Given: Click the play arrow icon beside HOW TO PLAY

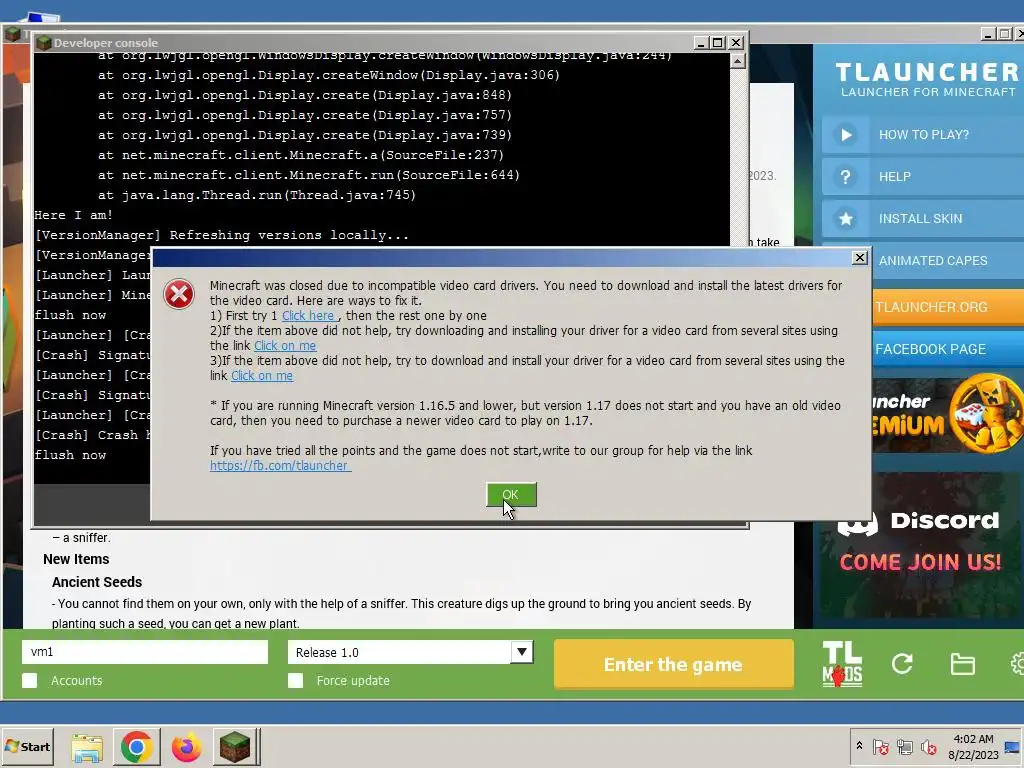Looking at the screenshot, I should pyautogui.click(x=846, y=135).
